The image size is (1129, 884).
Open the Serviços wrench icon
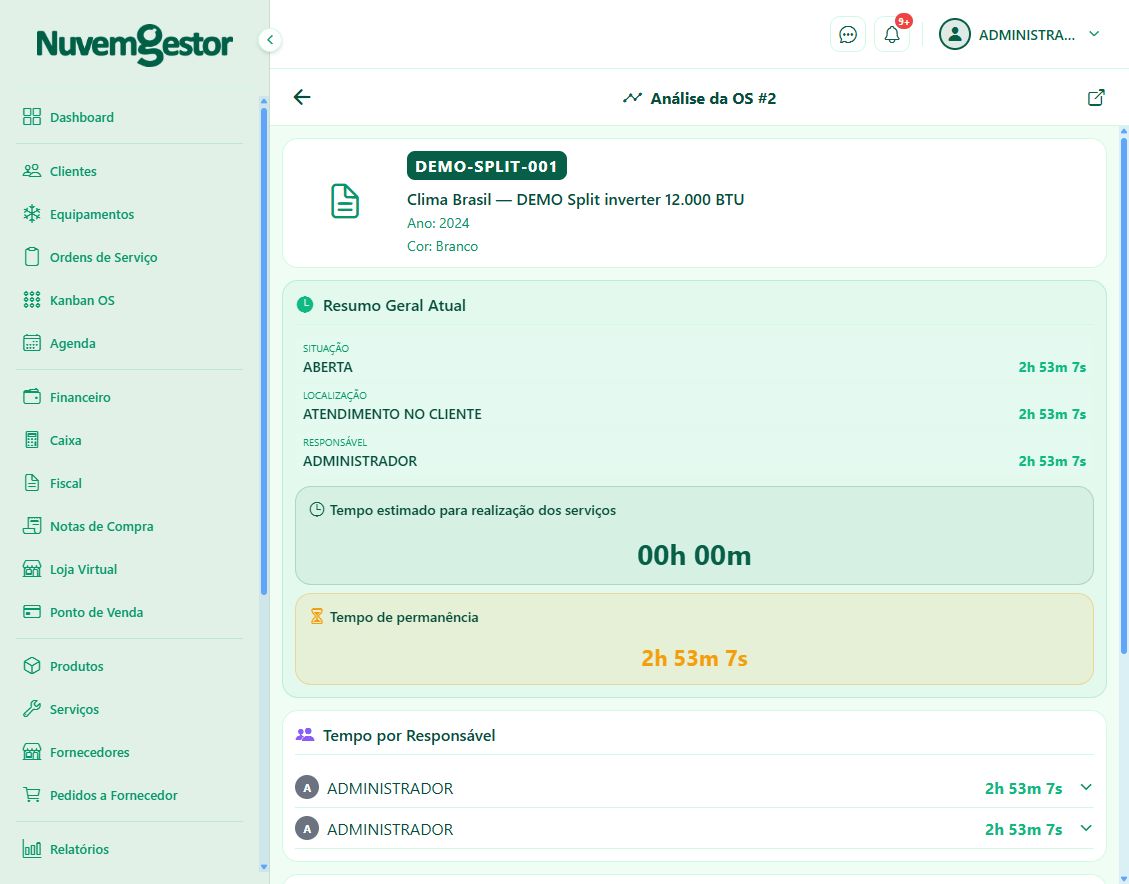32,709
